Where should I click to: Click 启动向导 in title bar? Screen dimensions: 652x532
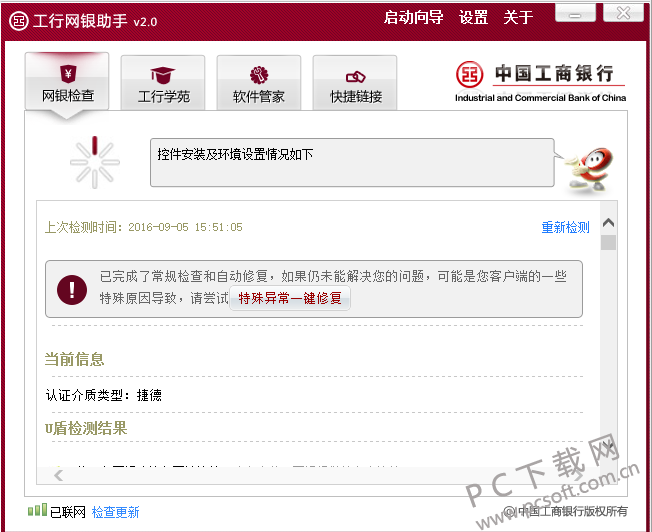(413, 17)
